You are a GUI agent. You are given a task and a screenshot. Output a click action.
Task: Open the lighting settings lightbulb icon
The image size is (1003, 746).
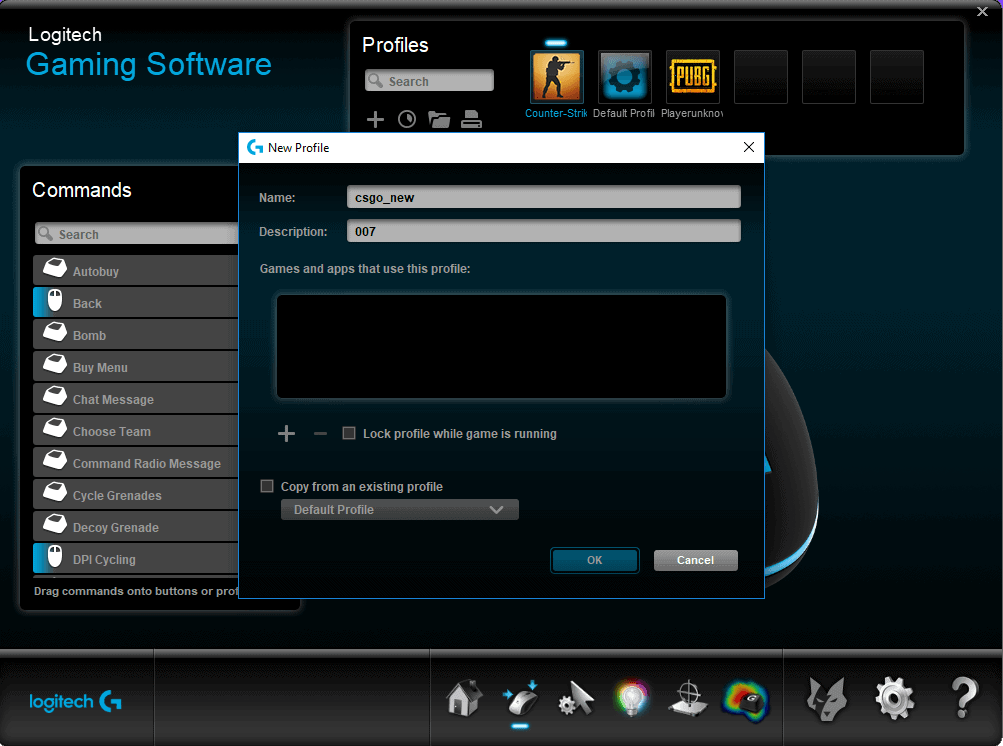pyautogui.click(x=632, y=698)
